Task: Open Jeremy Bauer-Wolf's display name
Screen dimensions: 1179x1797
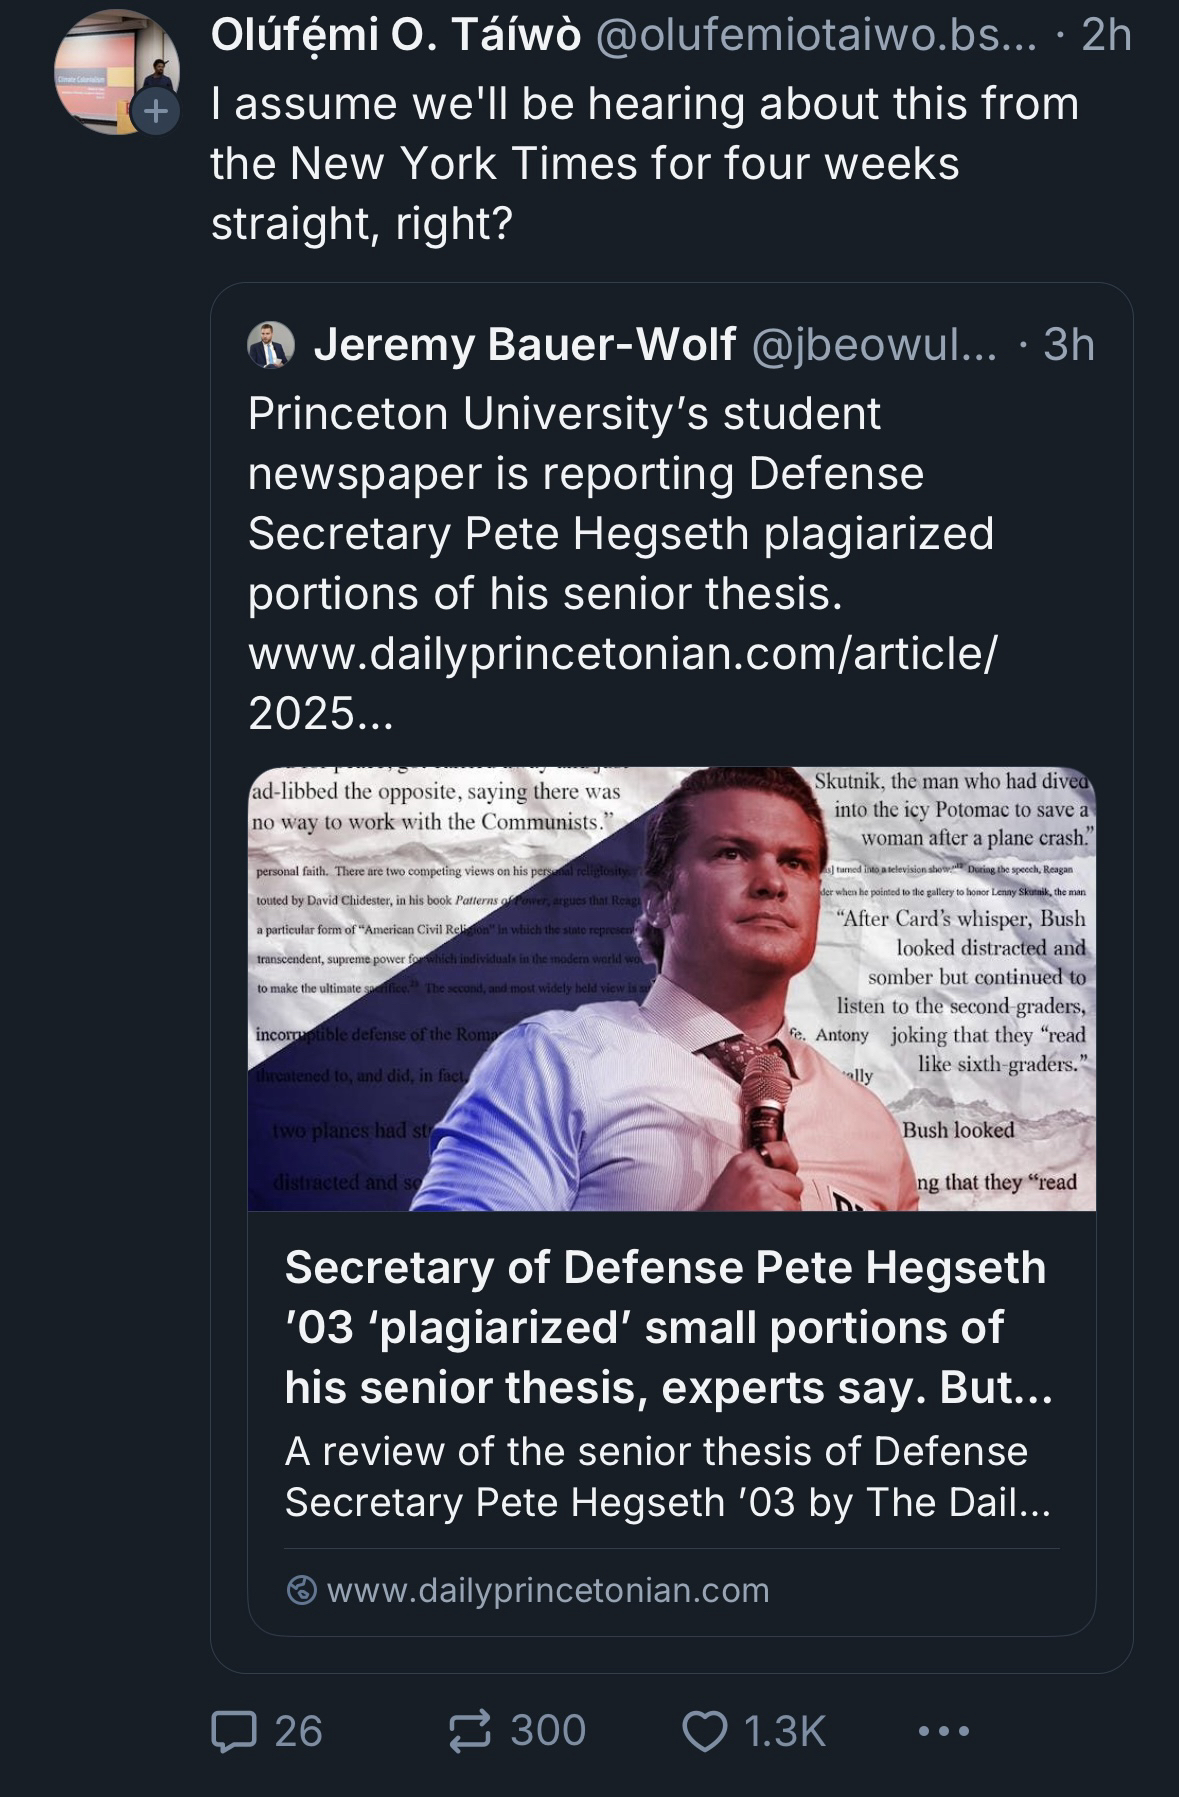Action: click(525, 345)
